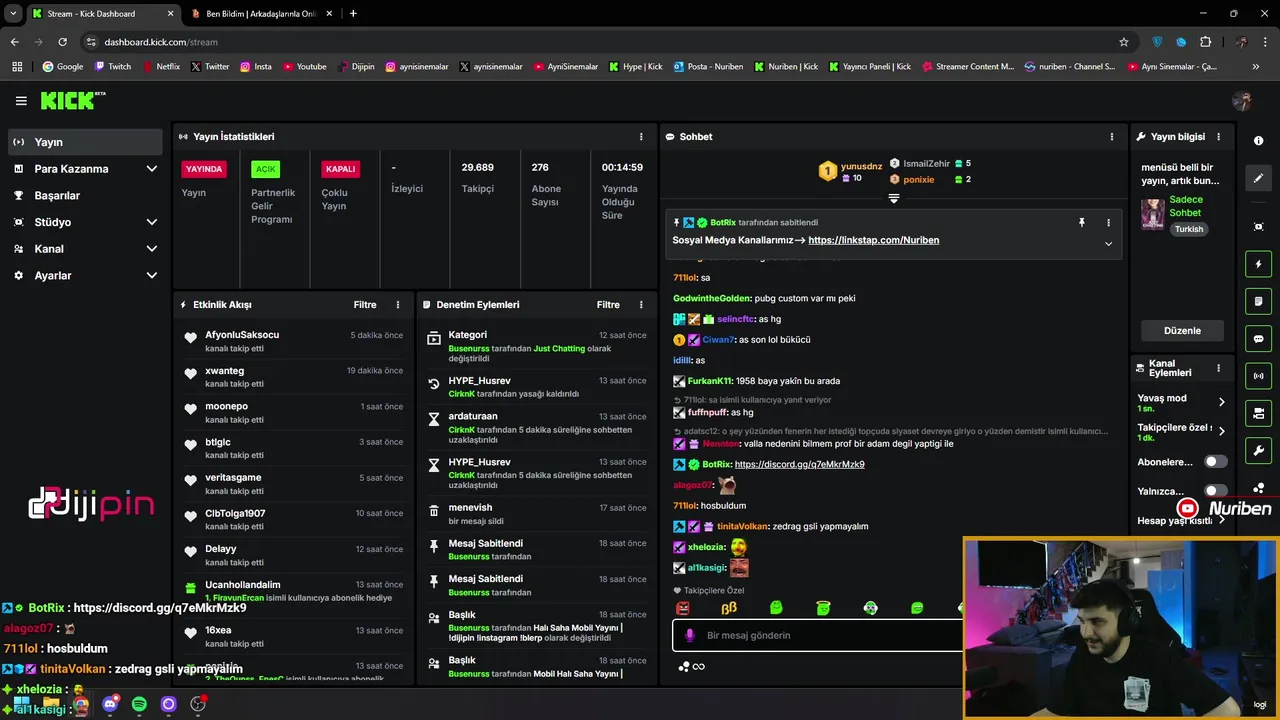Click the camera icon in right toolbar

point(1258,413)
